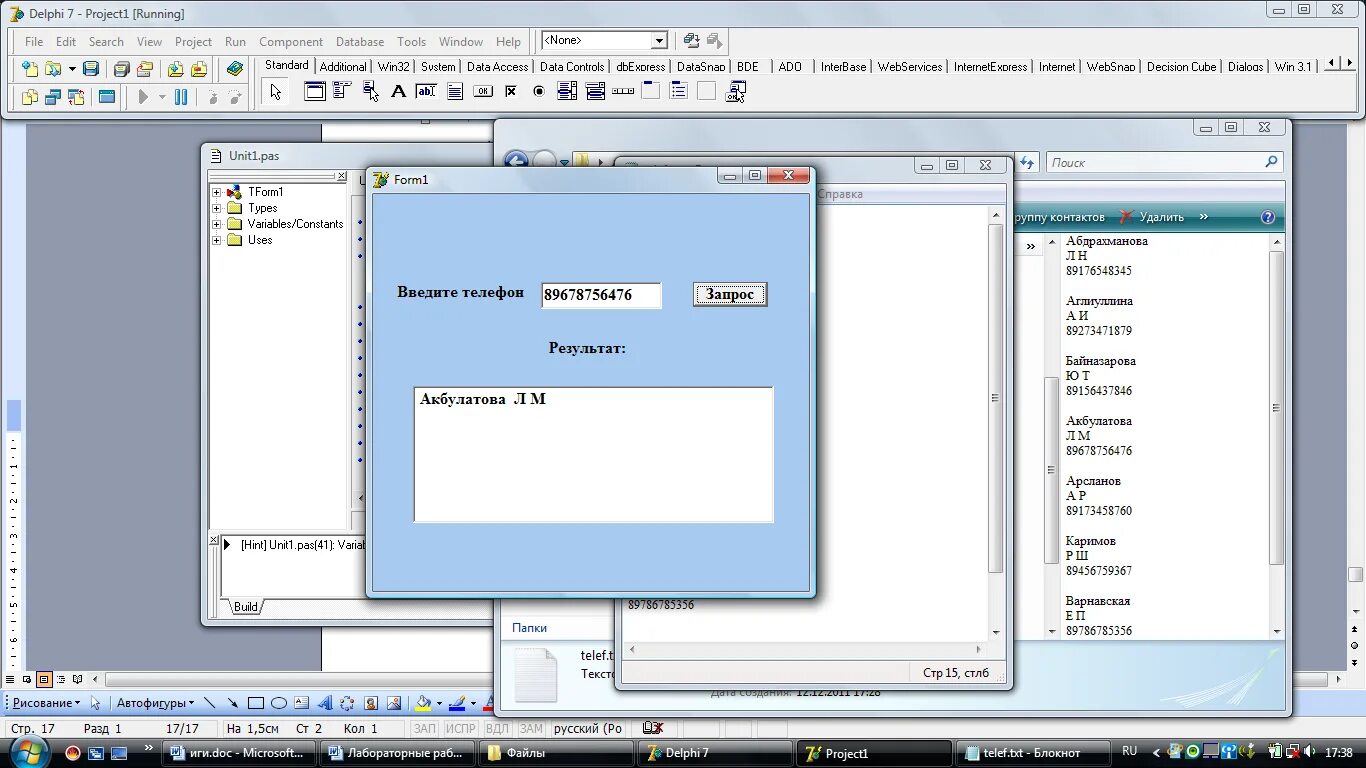Select the Rectangle drawing tool in Word

pos(256,704)
